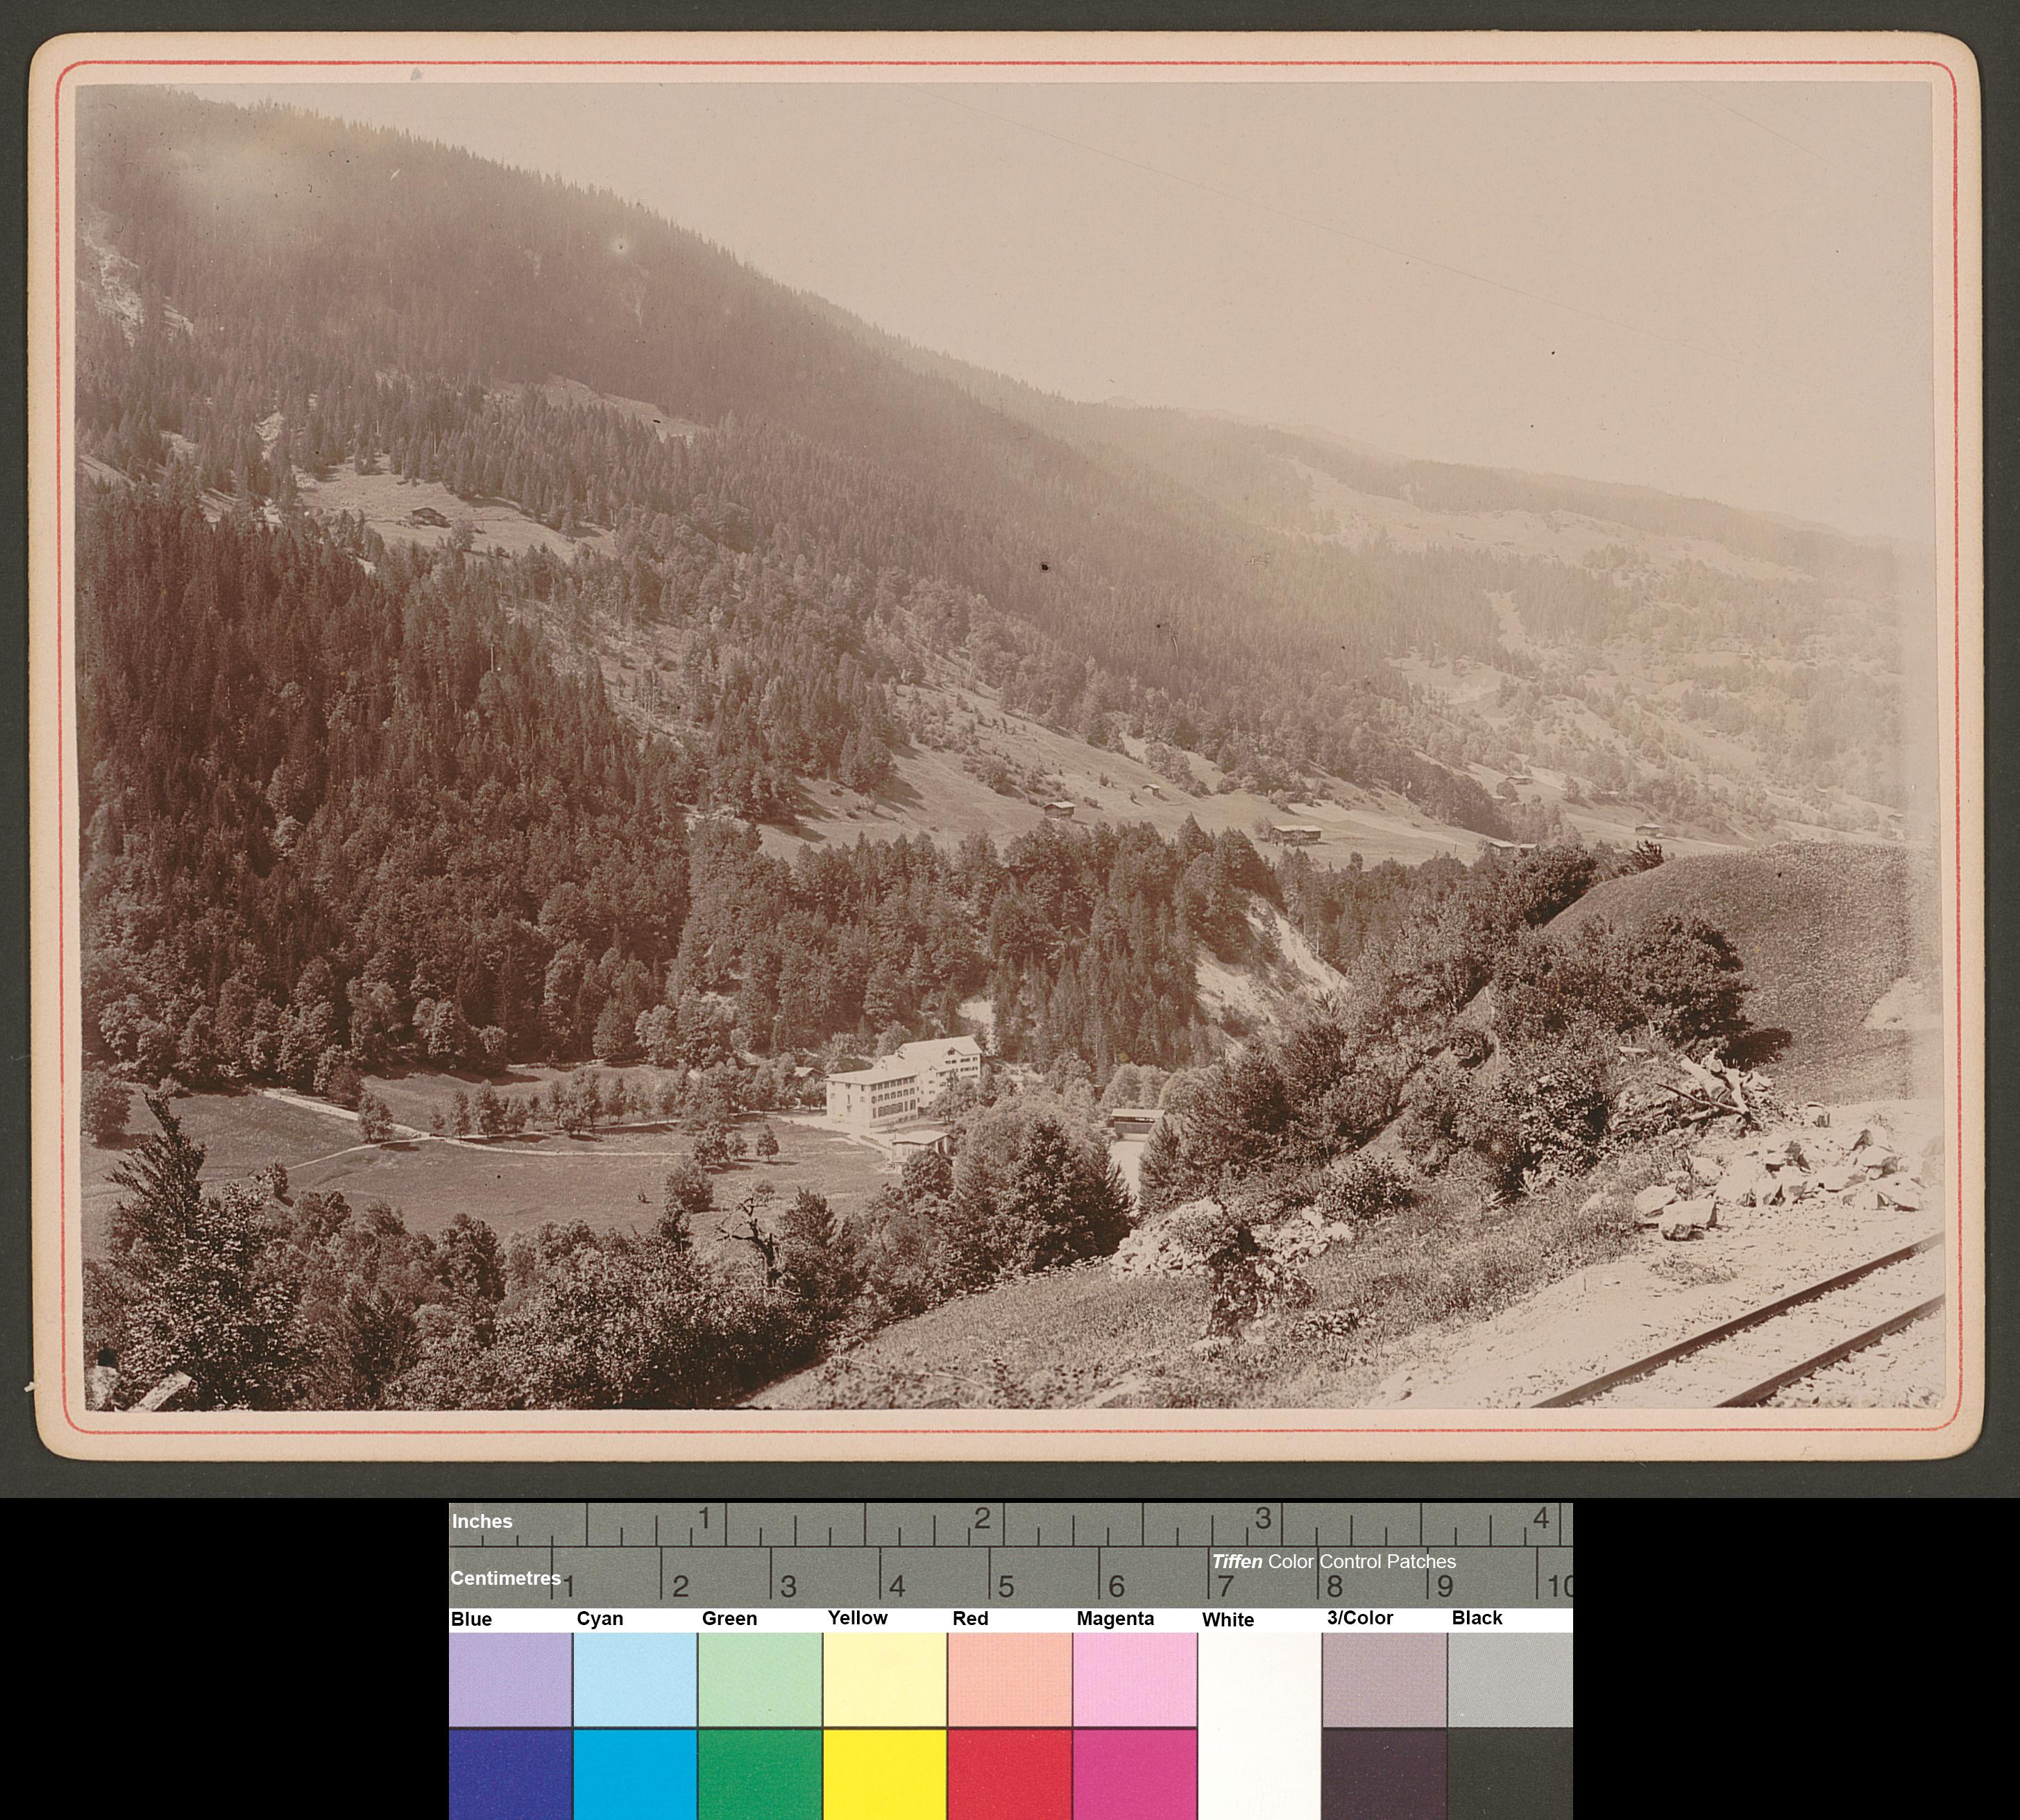Click the saturated Green color patch

760,1774
